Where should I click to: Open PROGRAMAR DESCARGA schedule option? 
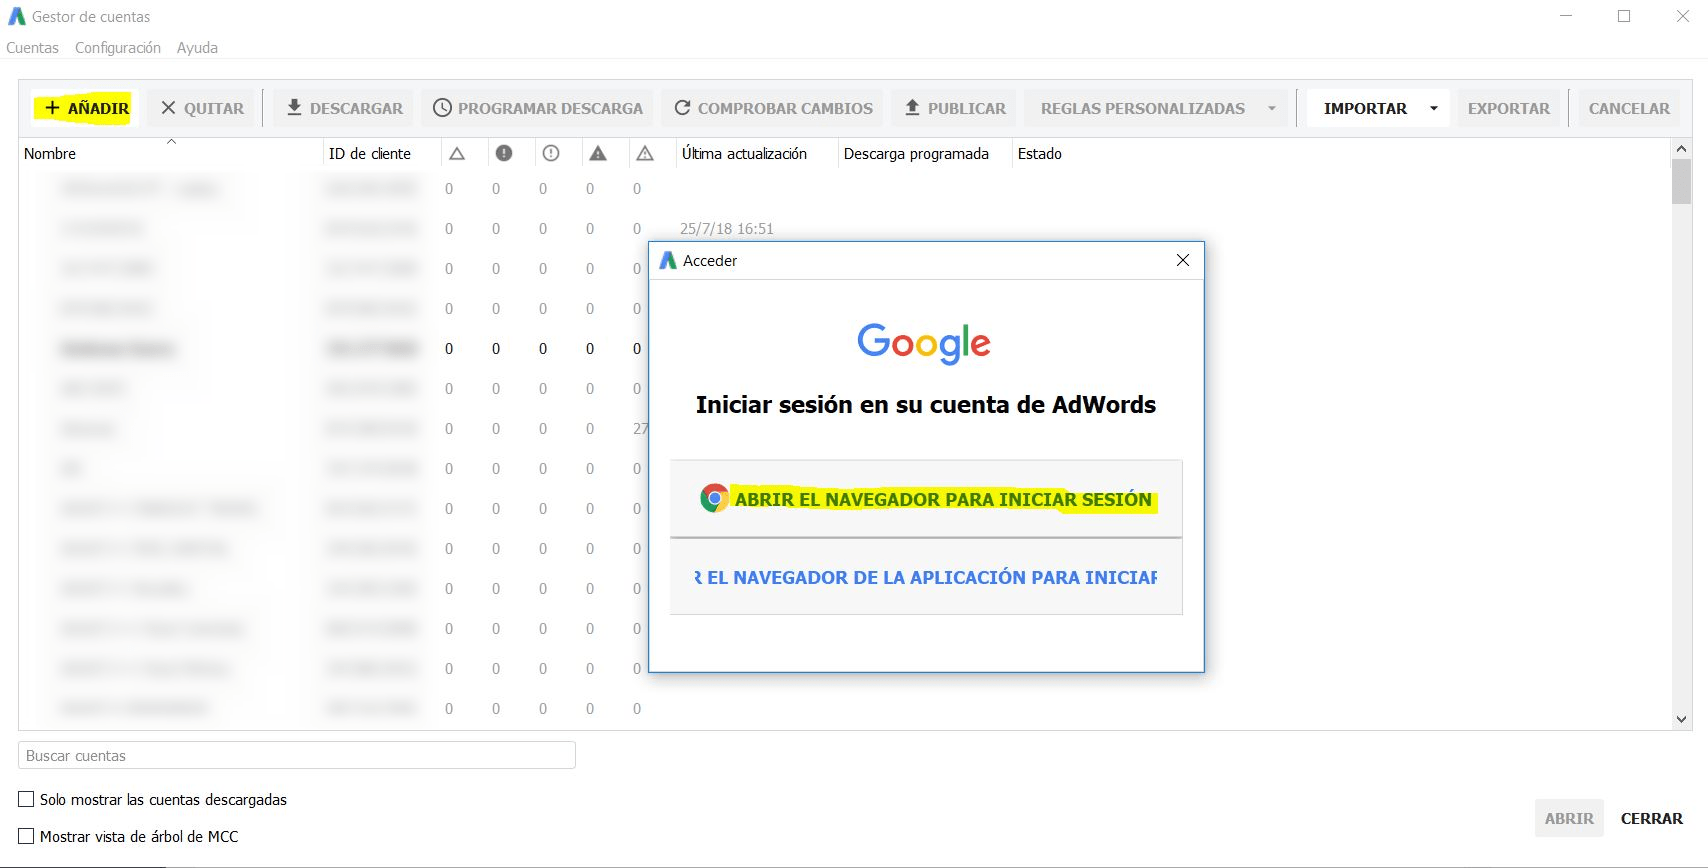[x=538, y=108]
